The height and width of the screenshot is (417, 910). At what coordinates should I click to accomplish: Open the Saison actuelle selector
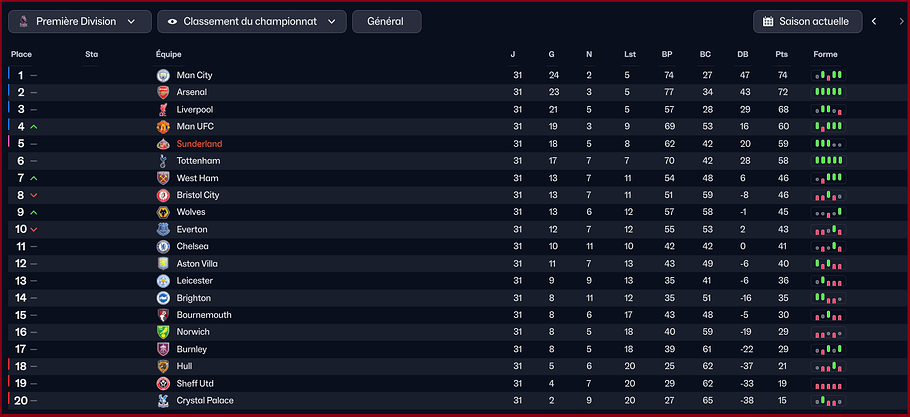[807, 21]
